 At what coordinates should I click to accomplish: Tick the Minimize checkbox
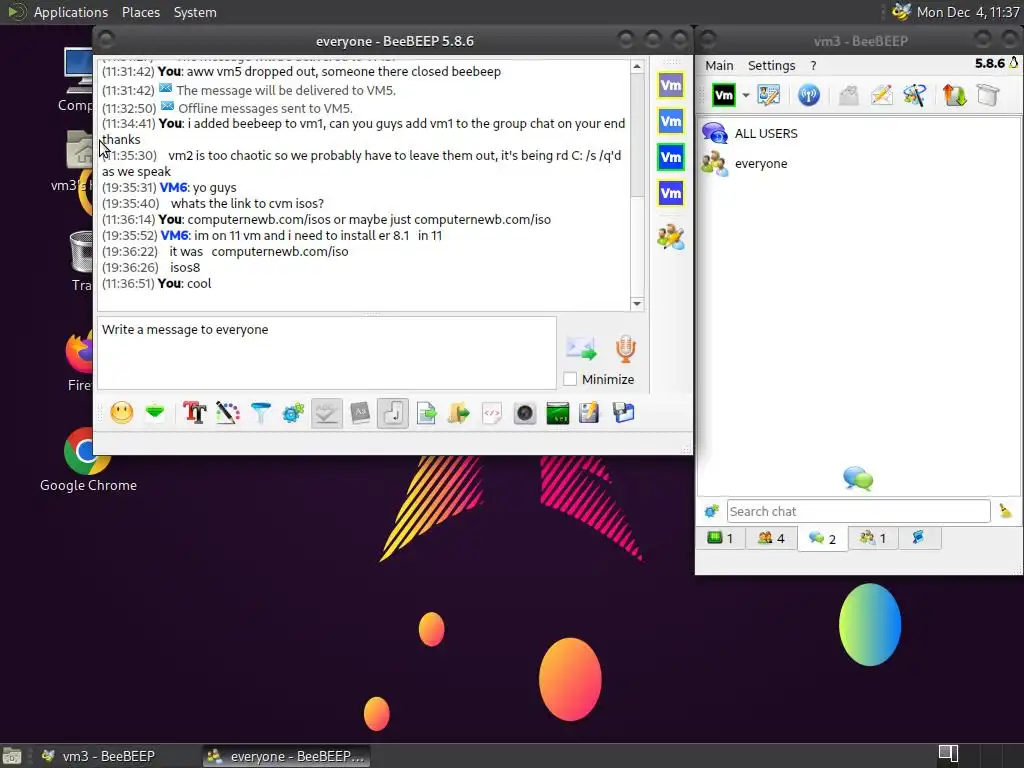coord(570,379)
